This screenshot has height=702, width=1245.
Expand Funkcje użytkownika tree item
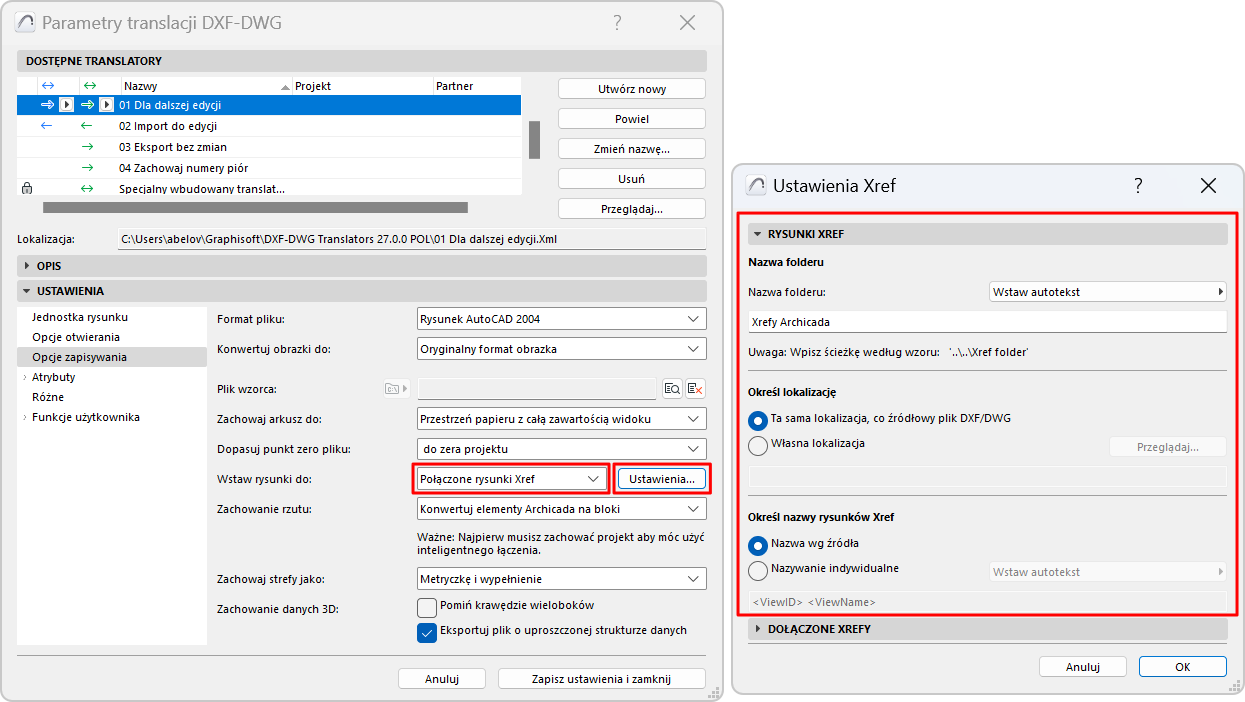(24, 417)
